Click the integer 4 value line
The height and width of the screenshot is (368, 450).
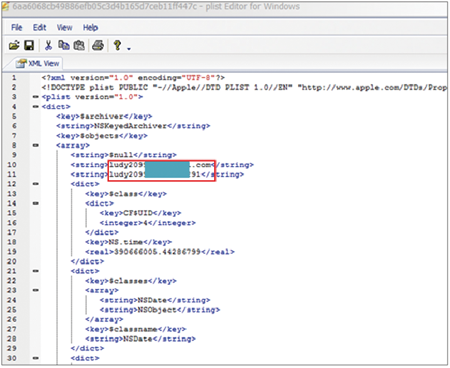(148, 223)
